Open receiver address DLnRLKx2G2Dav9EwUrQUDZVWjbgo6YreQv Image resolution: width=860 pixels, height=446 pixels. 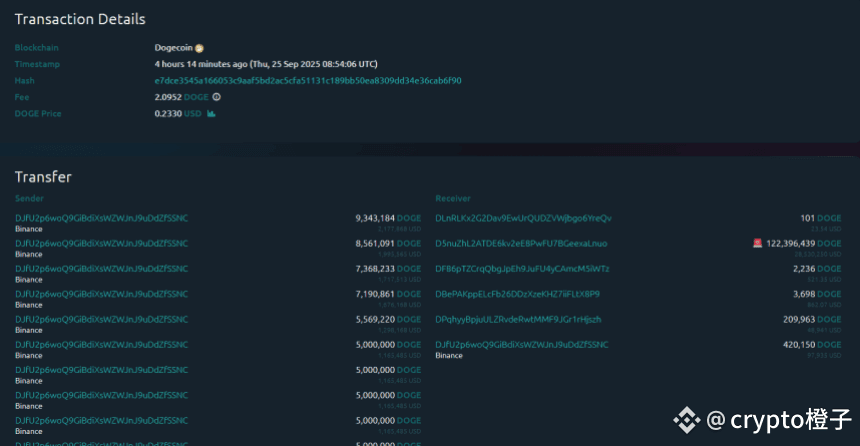pos(523,218)
